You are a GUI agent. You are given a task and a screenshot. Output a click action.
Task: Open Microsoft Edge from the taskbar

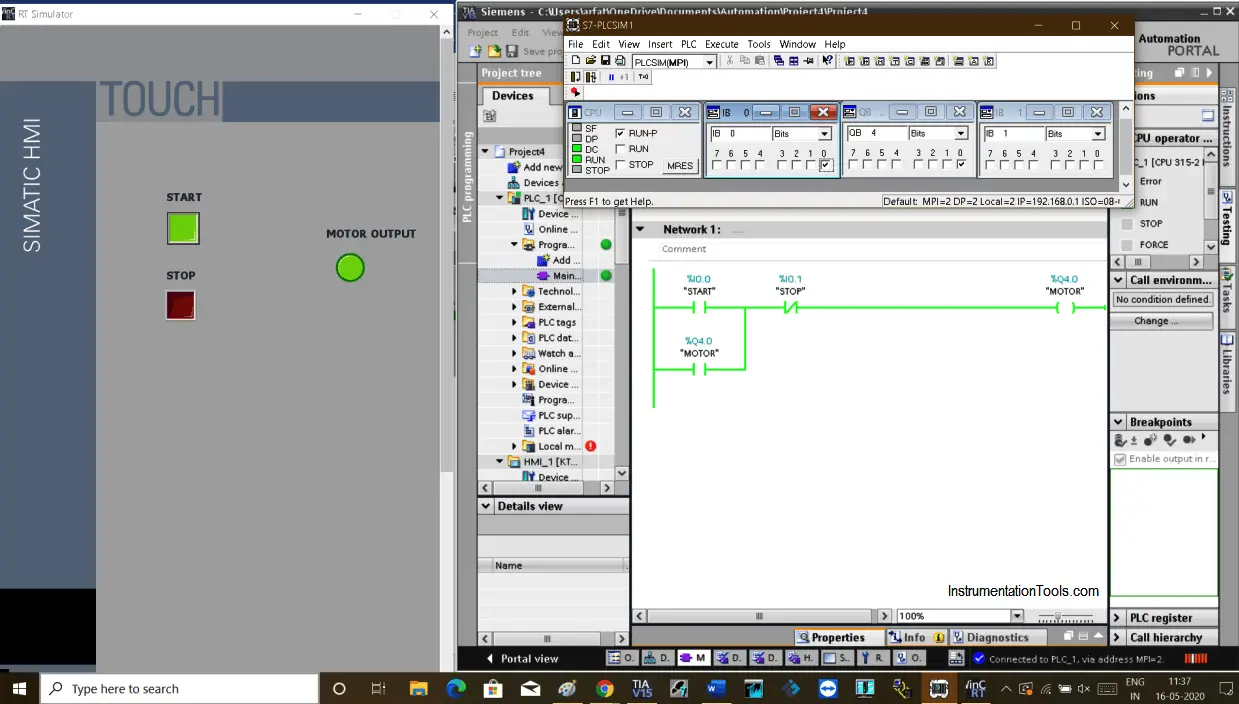(456, 688)
